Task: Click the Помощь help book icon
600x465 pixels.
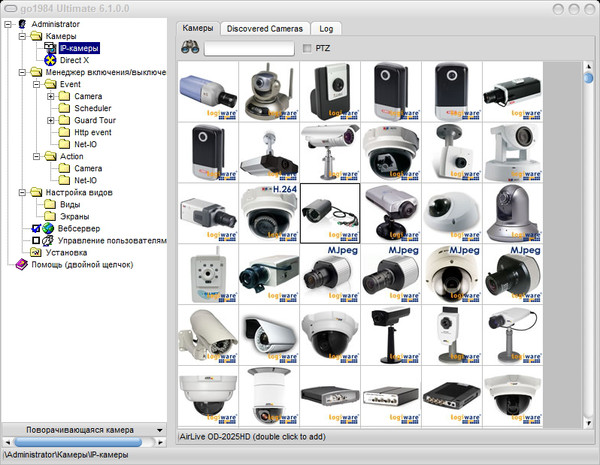Action: click(x=21, y=264)
